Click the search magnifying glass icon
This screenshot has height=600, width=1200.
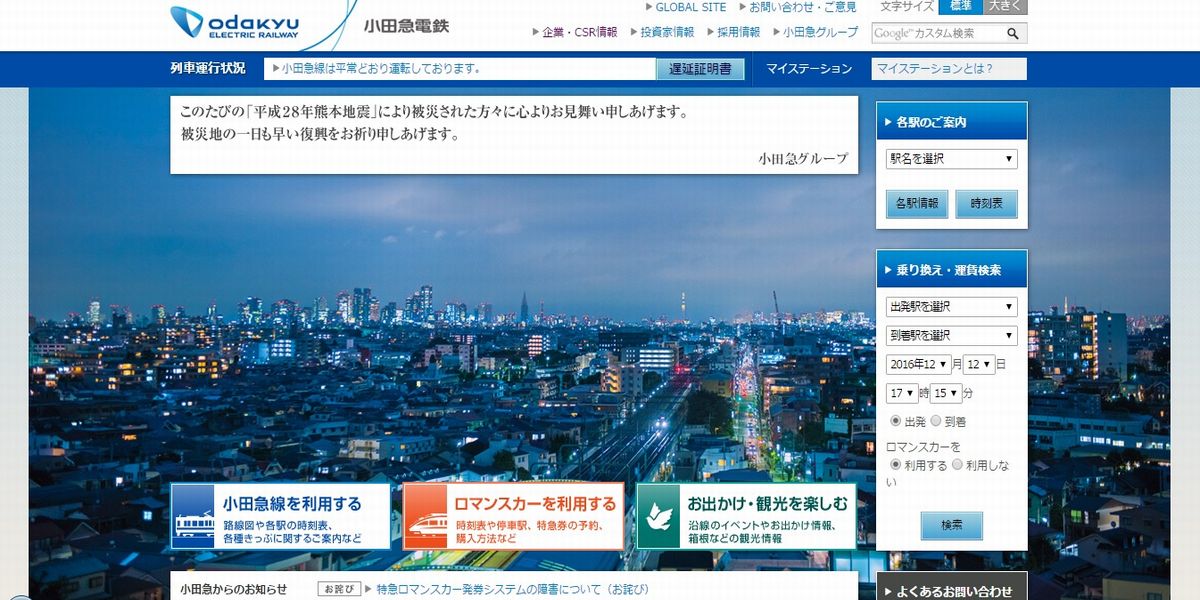click(1012, 33)
